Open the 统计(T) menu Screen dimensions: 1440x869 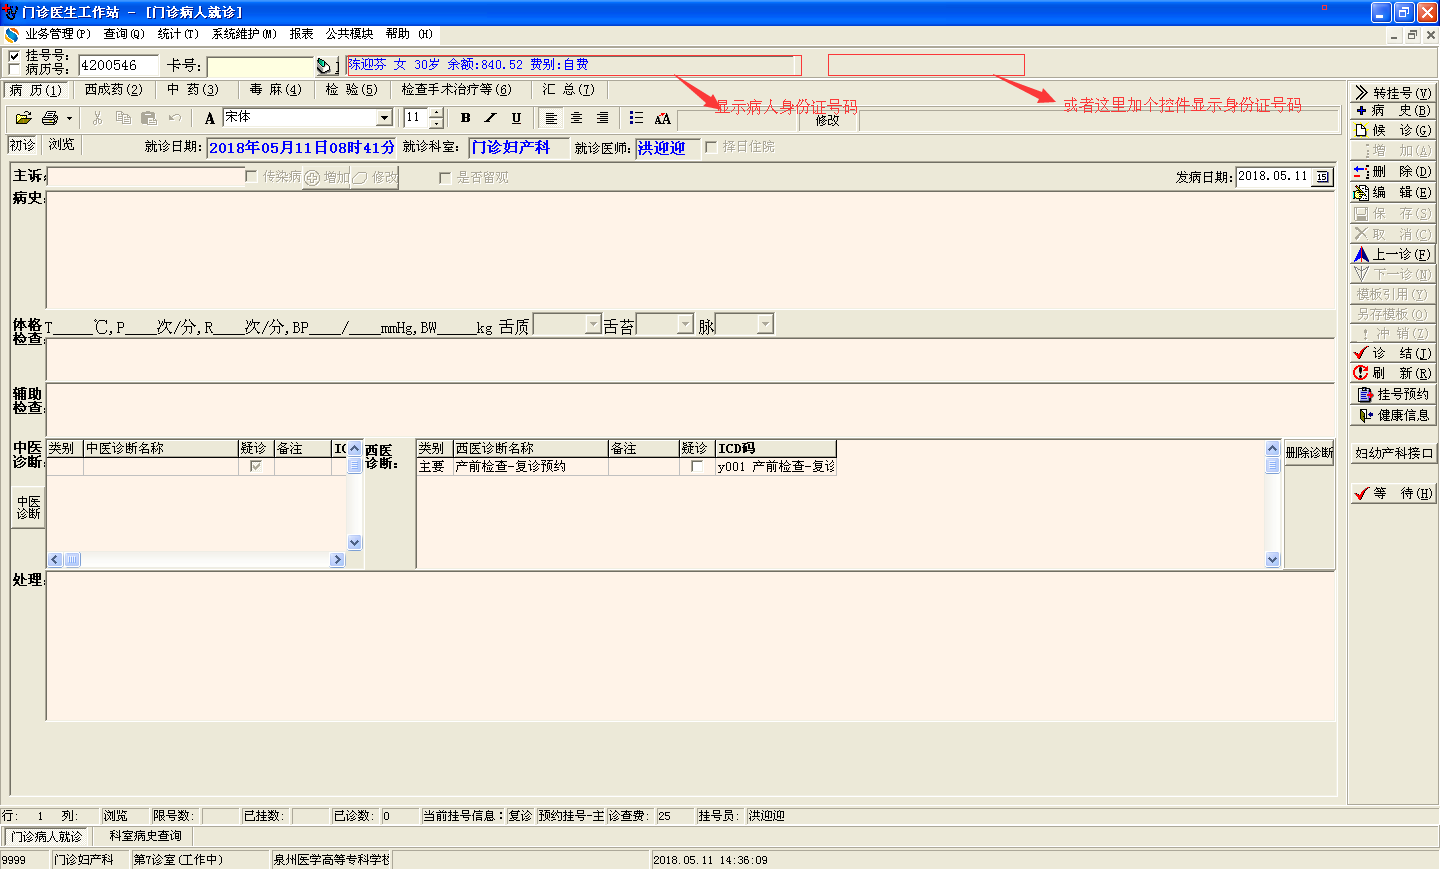(x=178, y=34)
